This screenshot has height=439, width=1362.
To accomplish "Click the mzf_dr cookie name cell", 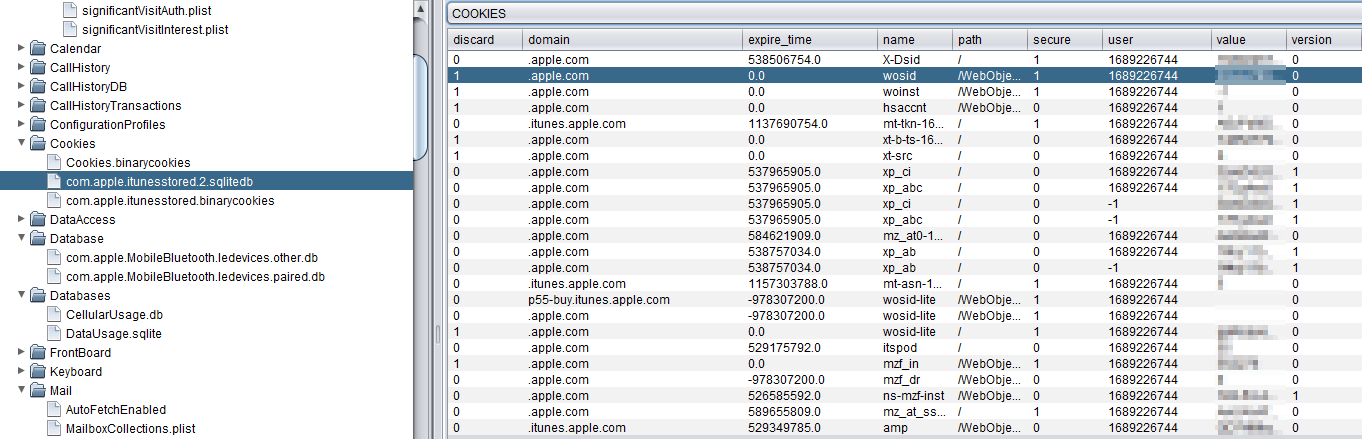I will point(915,379).
